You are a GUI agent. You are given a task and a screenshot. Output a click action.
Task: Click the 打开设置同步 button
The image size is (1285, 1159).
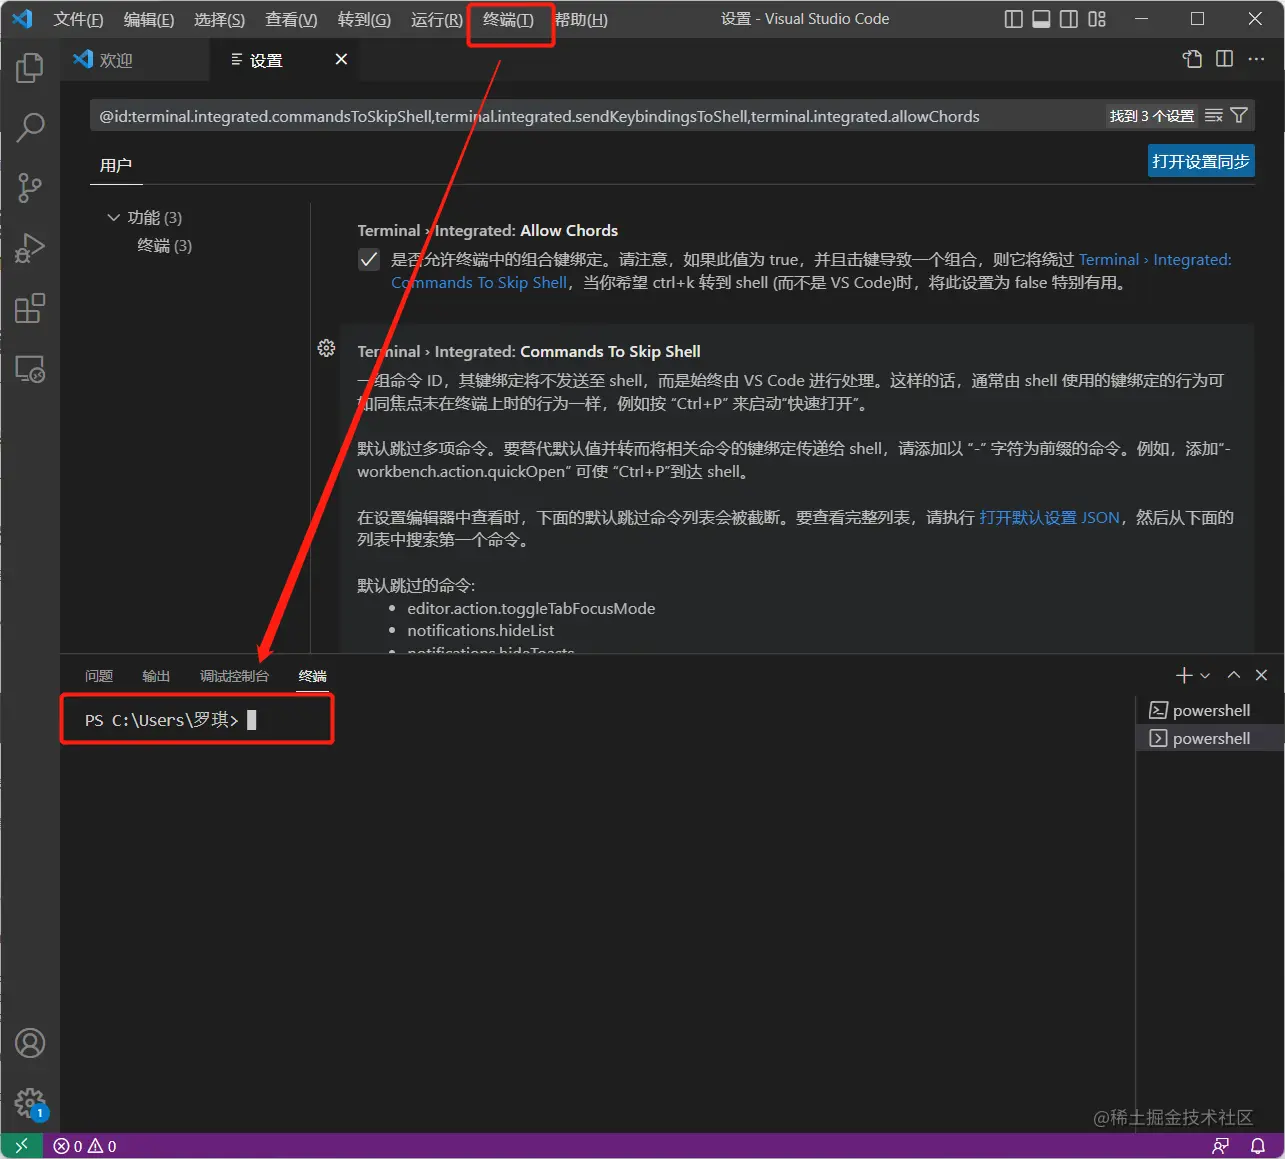tap(1201, 161)
